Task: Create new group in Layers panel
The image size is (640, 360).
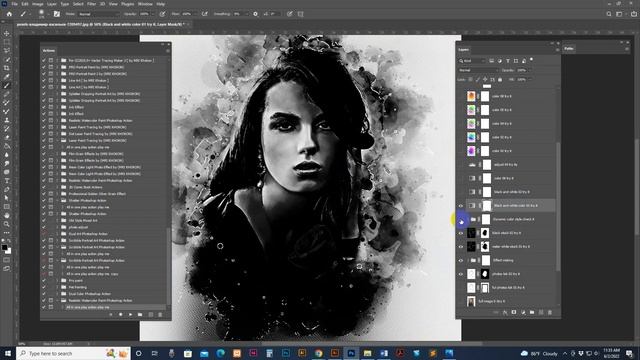Action: pyautogui.click(x=532, y=312)
